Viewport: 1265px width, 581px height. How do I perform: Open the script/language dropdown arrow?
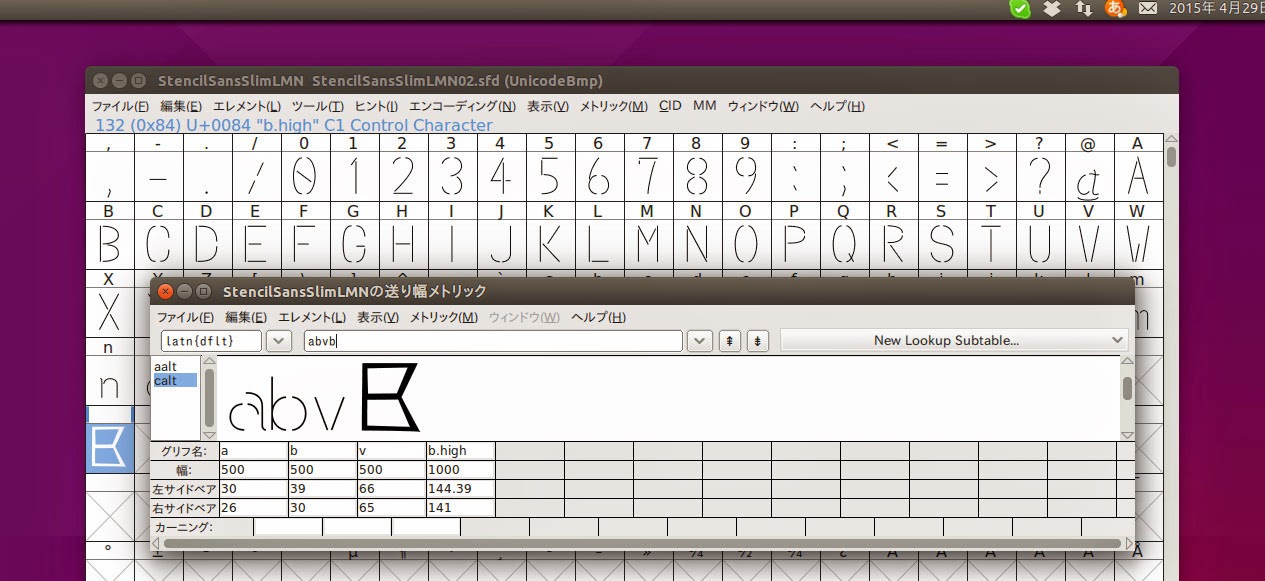tap(277, 341)
